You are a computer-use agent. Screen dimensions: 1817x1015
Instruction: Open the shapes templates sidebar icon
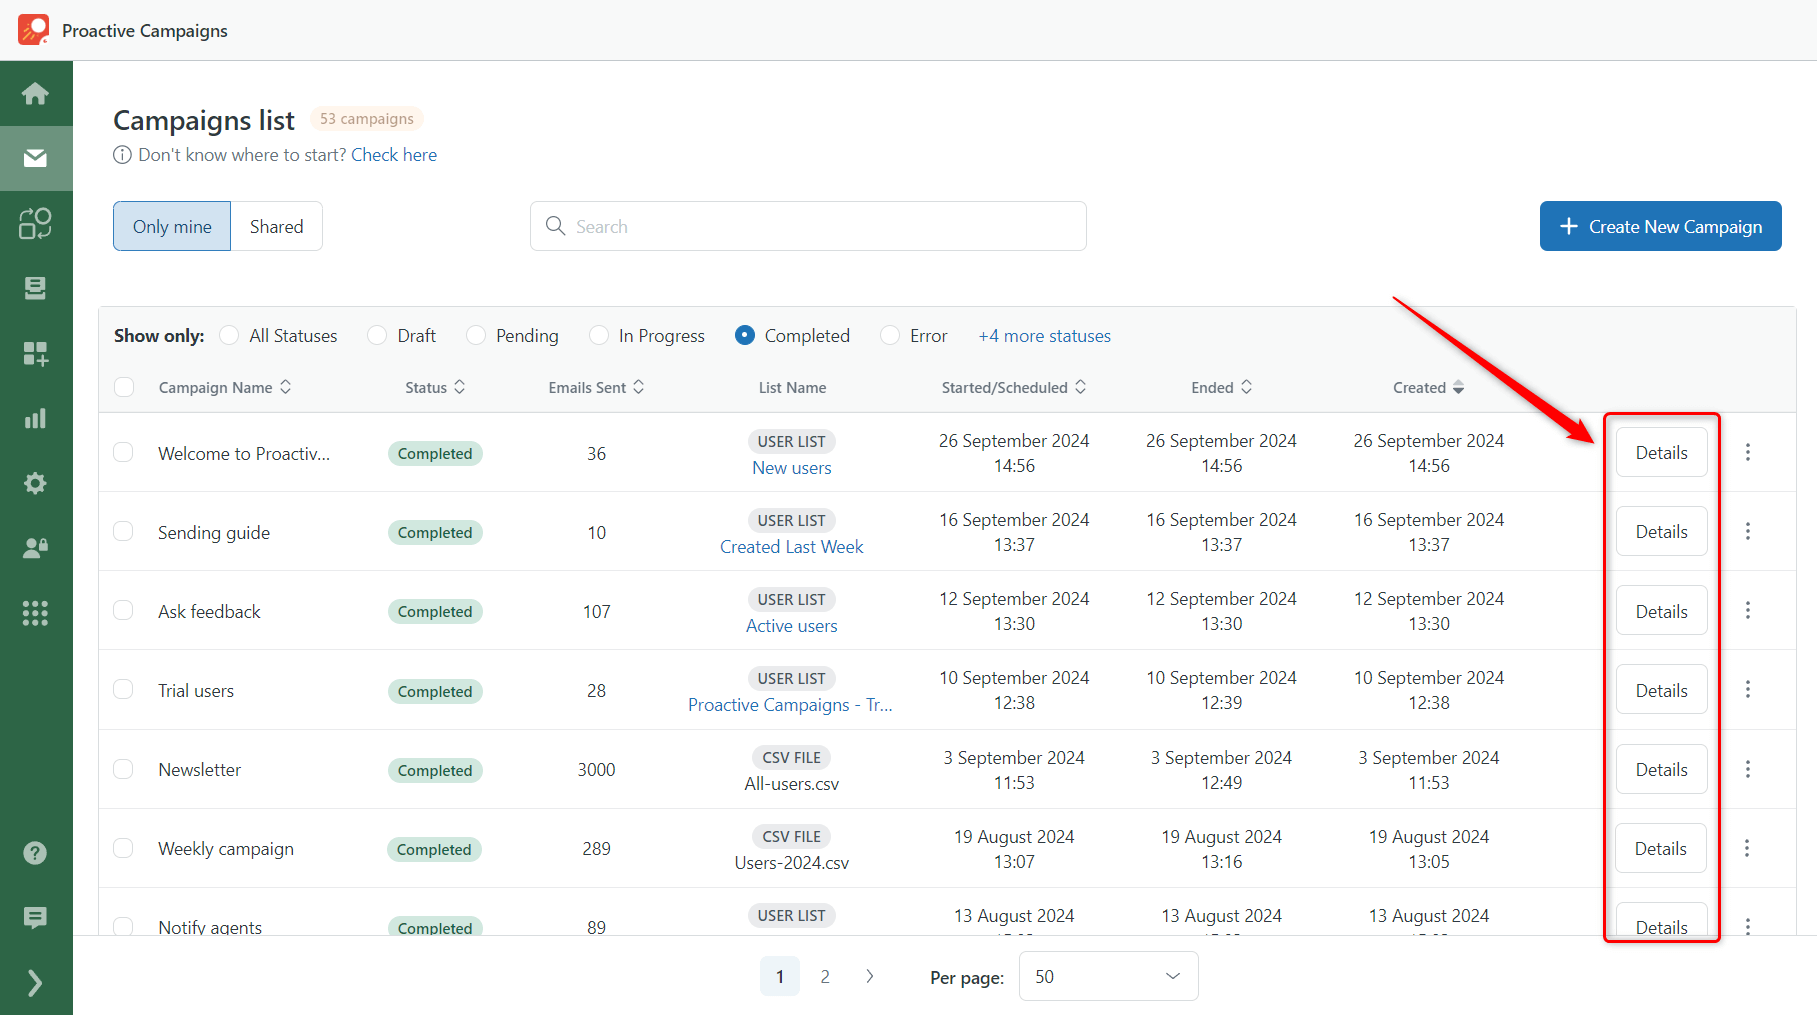click(35, 223)
